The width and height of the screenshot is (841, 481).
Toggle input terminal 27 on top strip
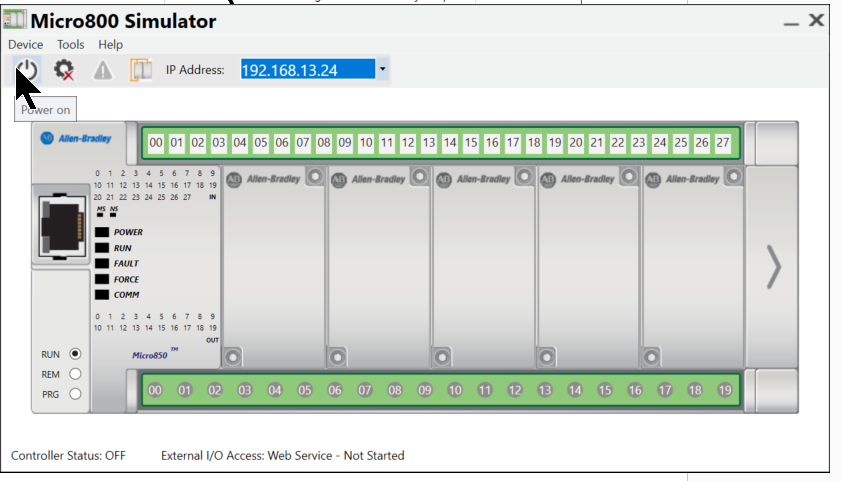723,143
